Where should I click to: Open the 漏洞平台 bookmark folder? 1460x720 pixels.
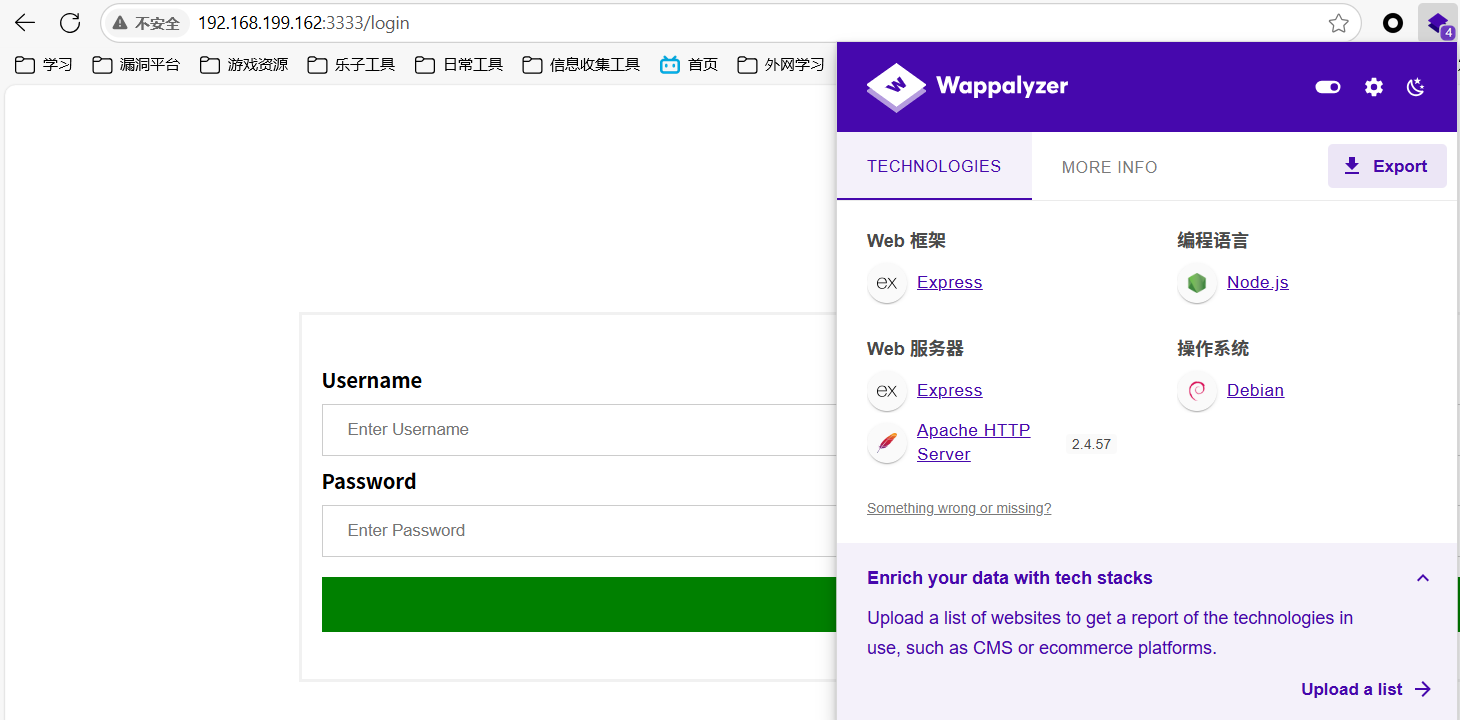tap(137, 65)
